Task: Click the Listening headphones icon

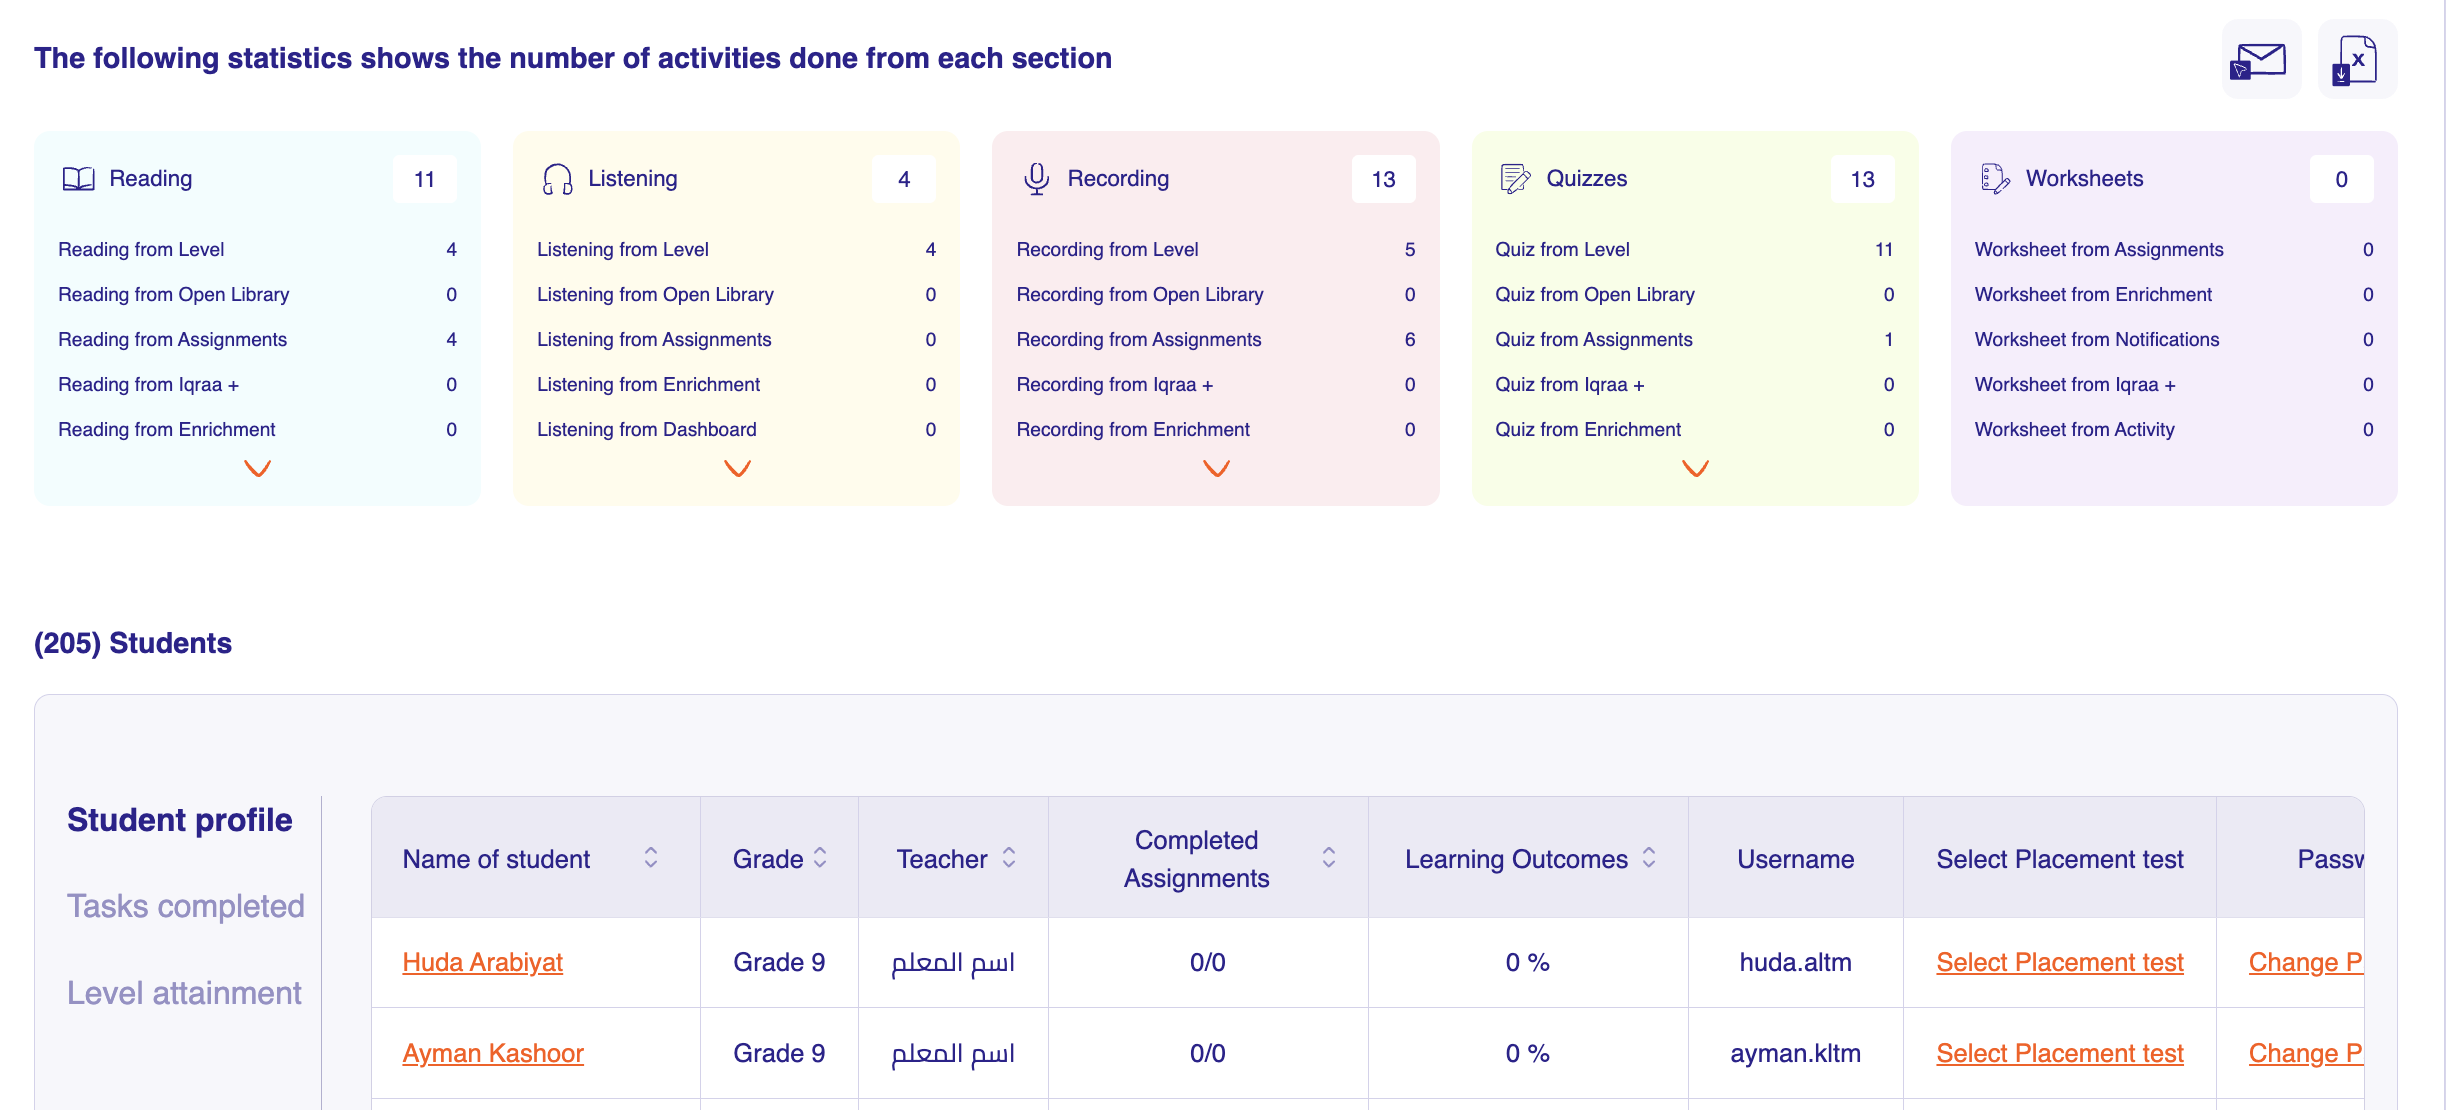Action: (557, 179)
